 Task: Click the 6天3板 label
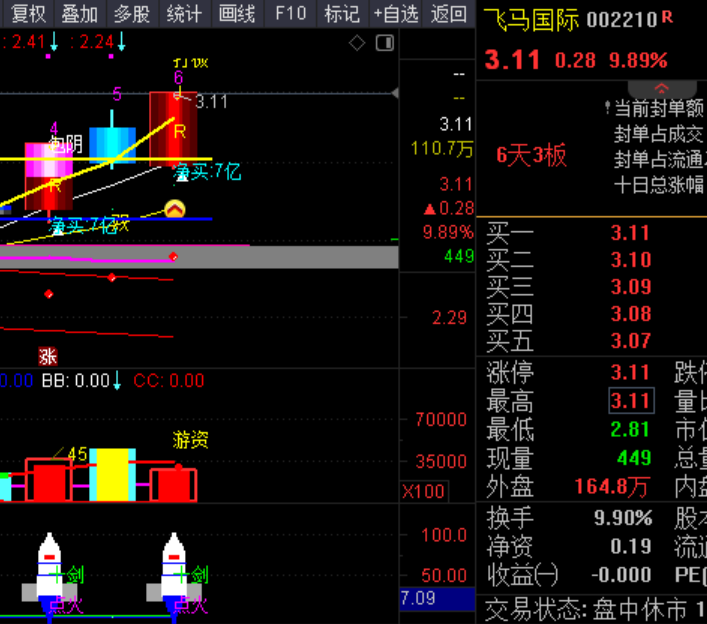pos(531,156)
